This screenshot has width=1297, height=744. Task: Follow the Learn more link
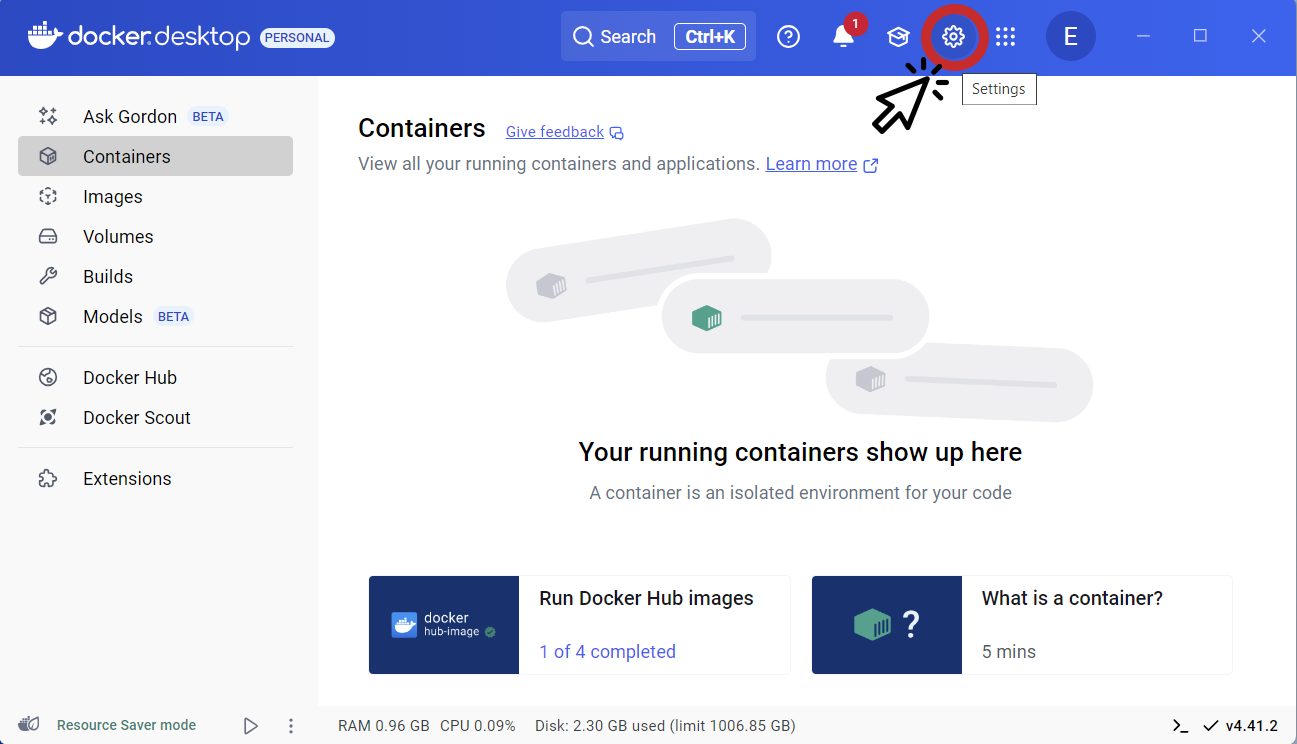click(x=813, y=163)
